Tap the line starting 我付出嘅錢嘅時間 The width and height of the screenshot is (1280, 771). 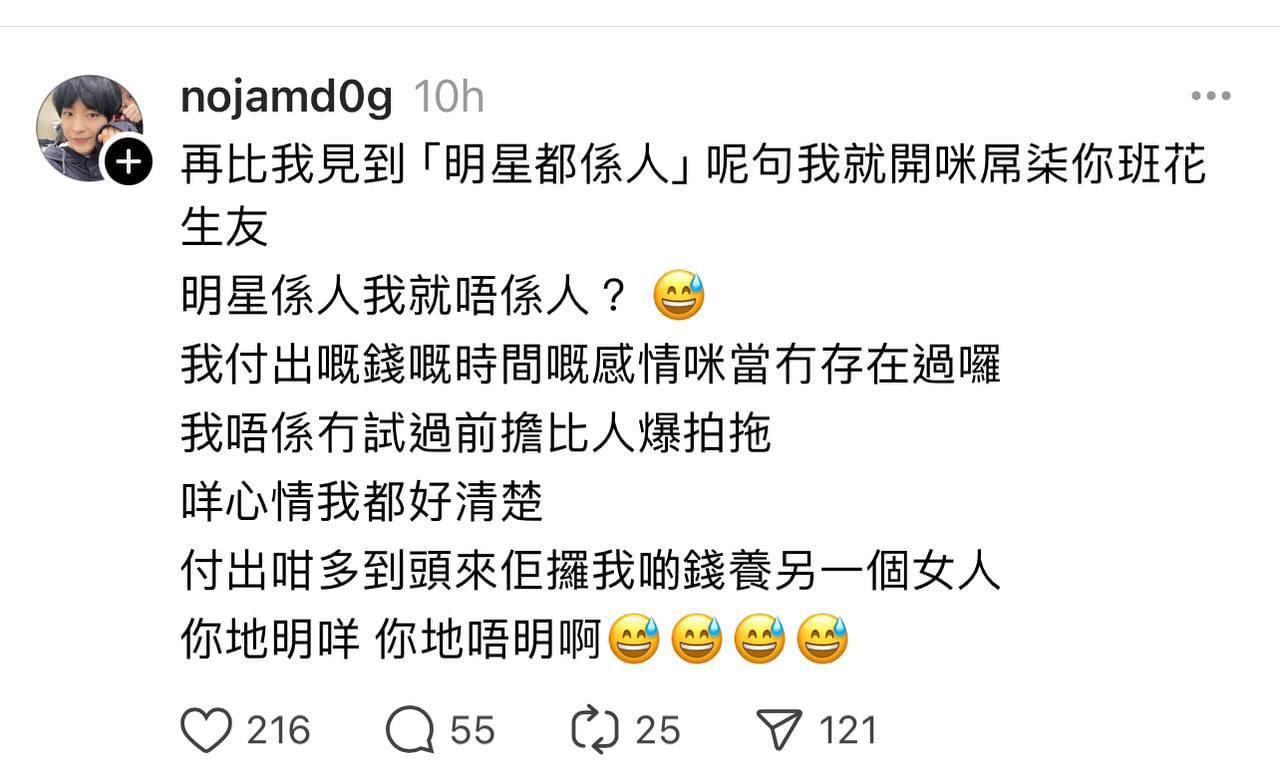pos(591,366)
